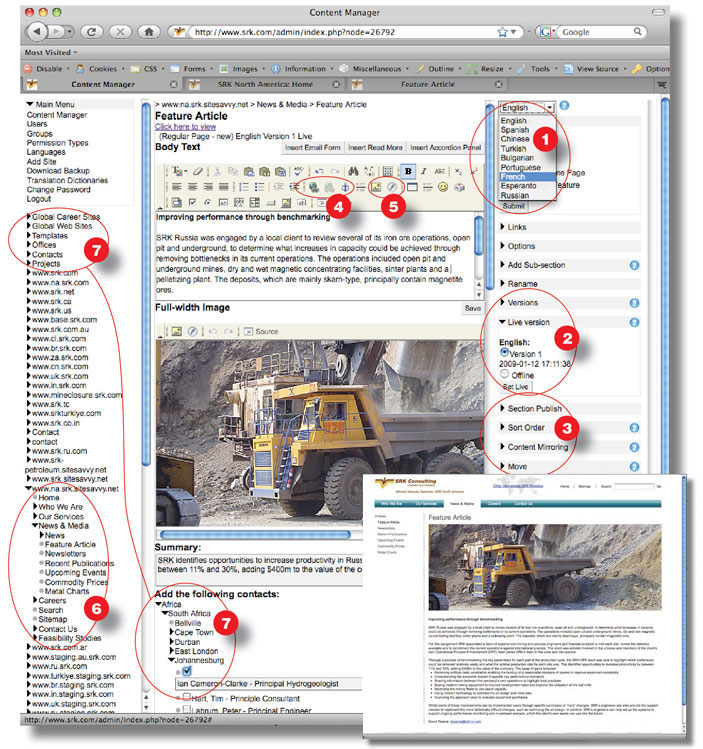Click the Insert Image icon in Body Text toolbar

pos(376,187)
